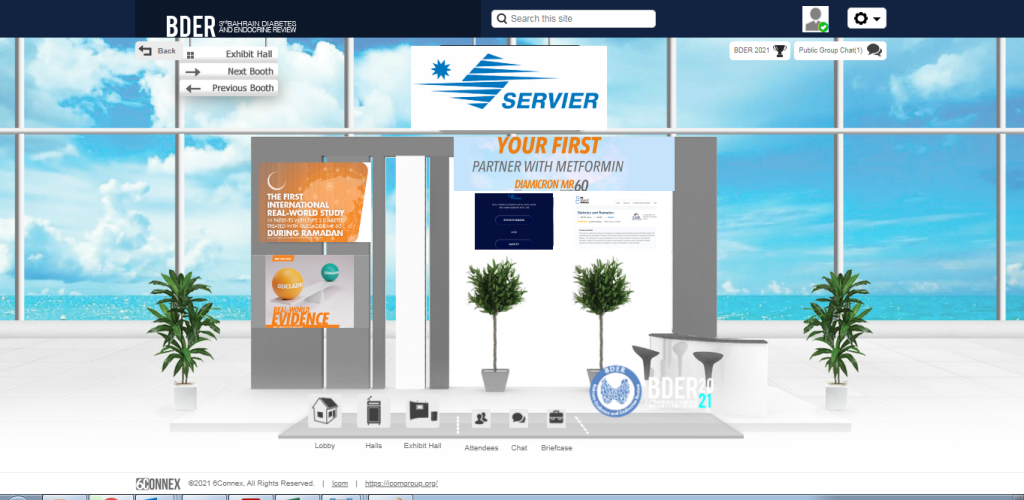Go to Next Booth
Viewport: 1024px width, 500px height.
point(228,71)
